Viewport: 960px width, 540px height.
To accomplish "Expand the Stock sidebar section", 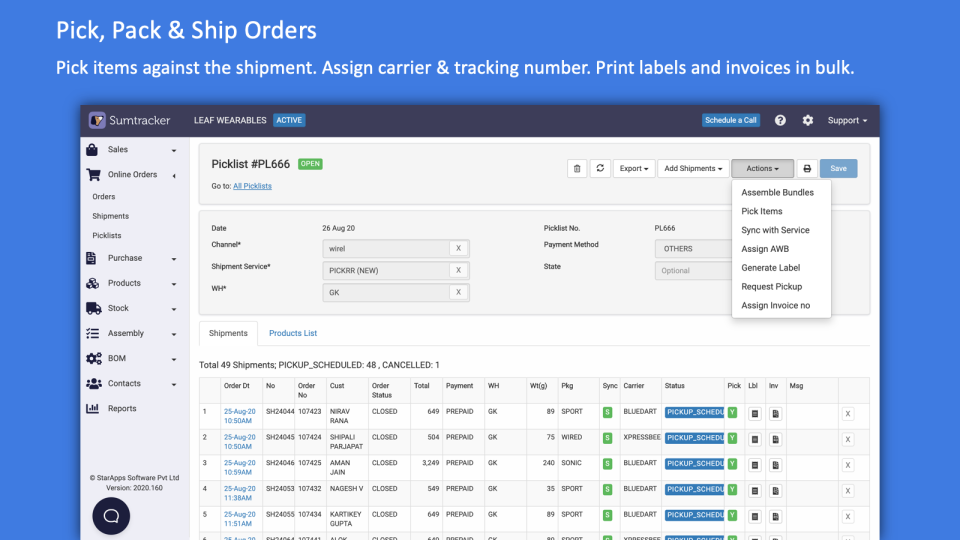I will coord(174,310).
